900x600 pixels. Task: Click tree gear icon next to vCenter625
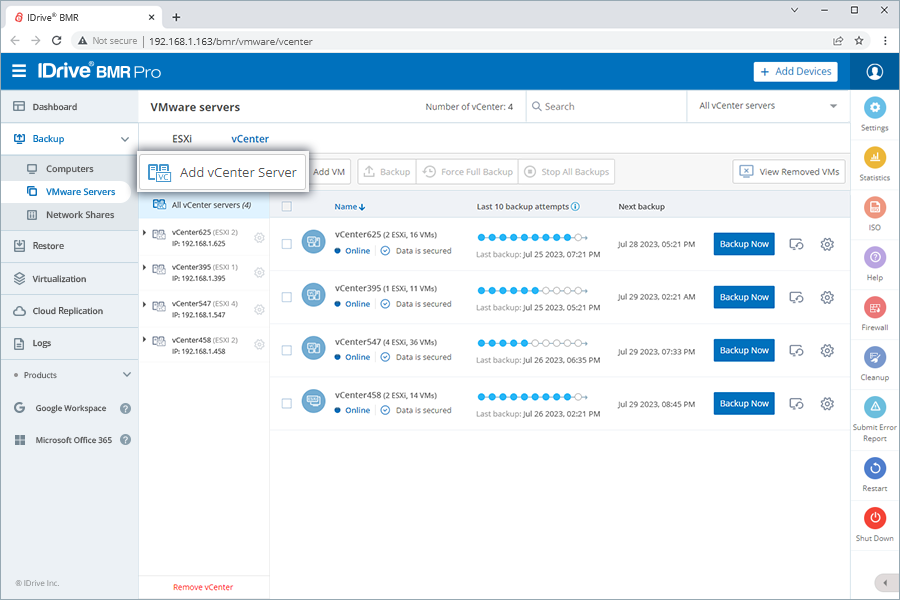(259, 238)
